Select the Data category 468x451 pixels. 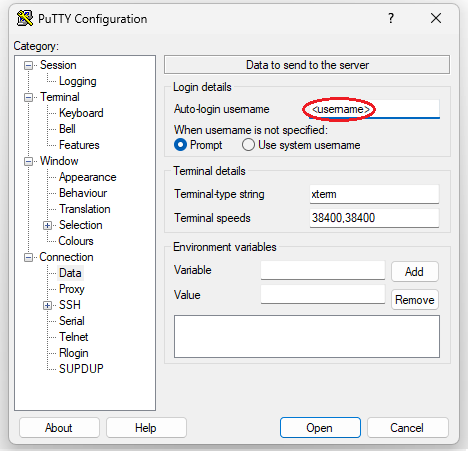point(70,273)
